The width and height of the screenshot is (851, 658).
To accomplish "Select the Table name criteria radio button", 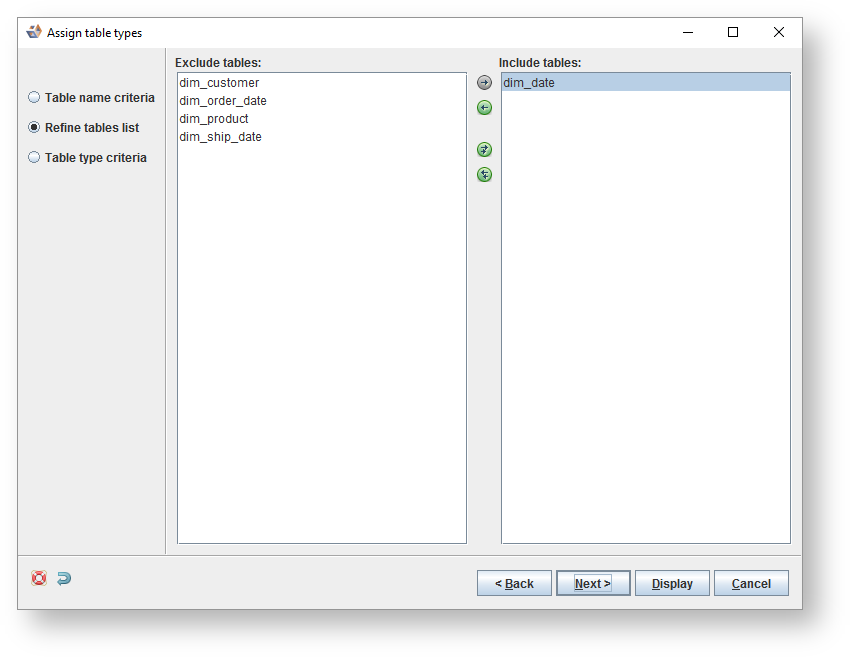I will [x=34, y=97].
